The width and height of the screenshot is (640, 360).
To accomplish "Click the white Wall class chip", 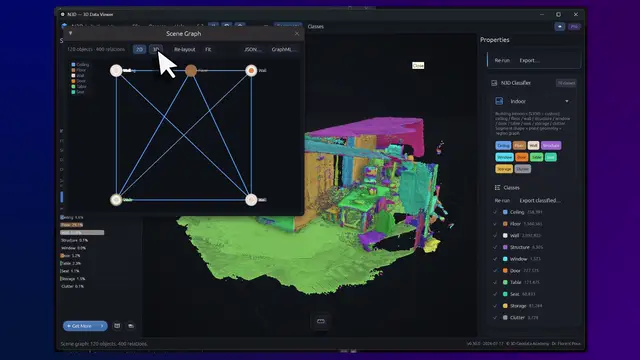I will pos(533,145).
